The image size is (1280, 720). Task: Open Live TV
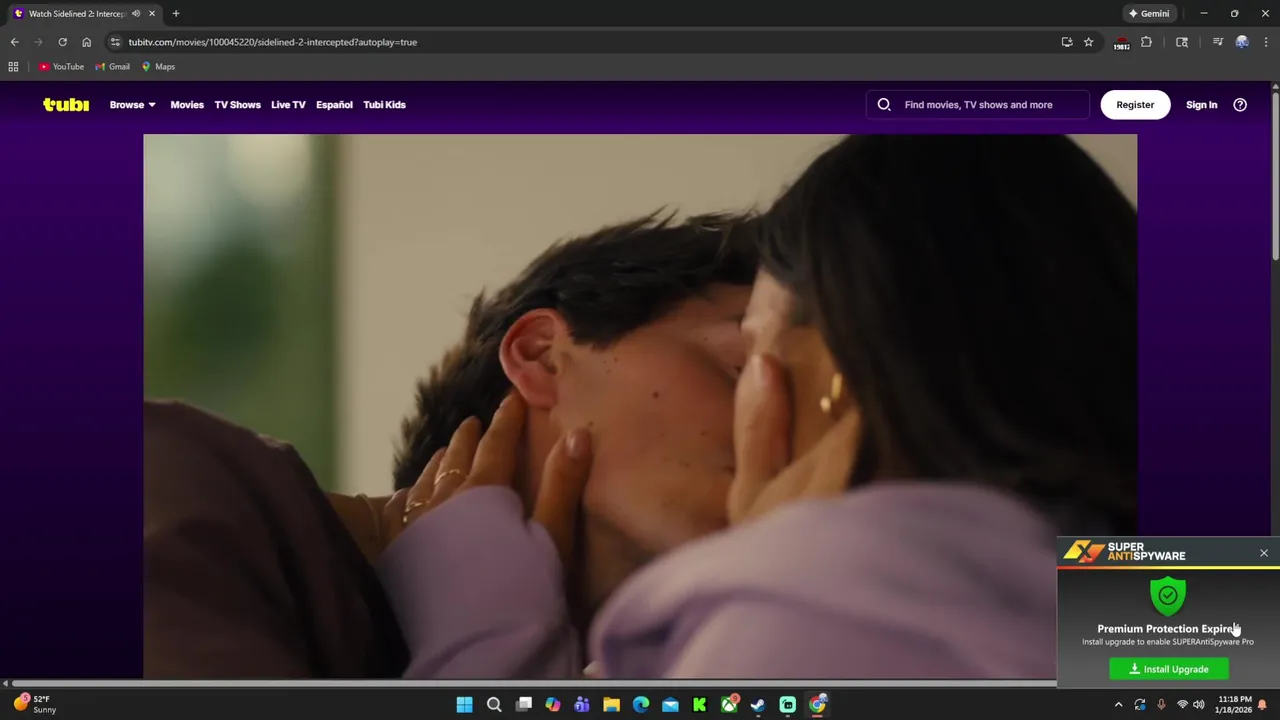[x=288, y=105]
